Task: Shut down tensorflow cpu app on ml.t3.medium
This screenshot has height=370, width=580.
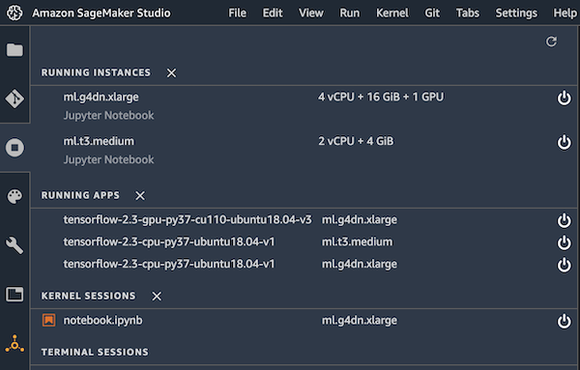Action: pyautogui.click(x=564, y=243)
